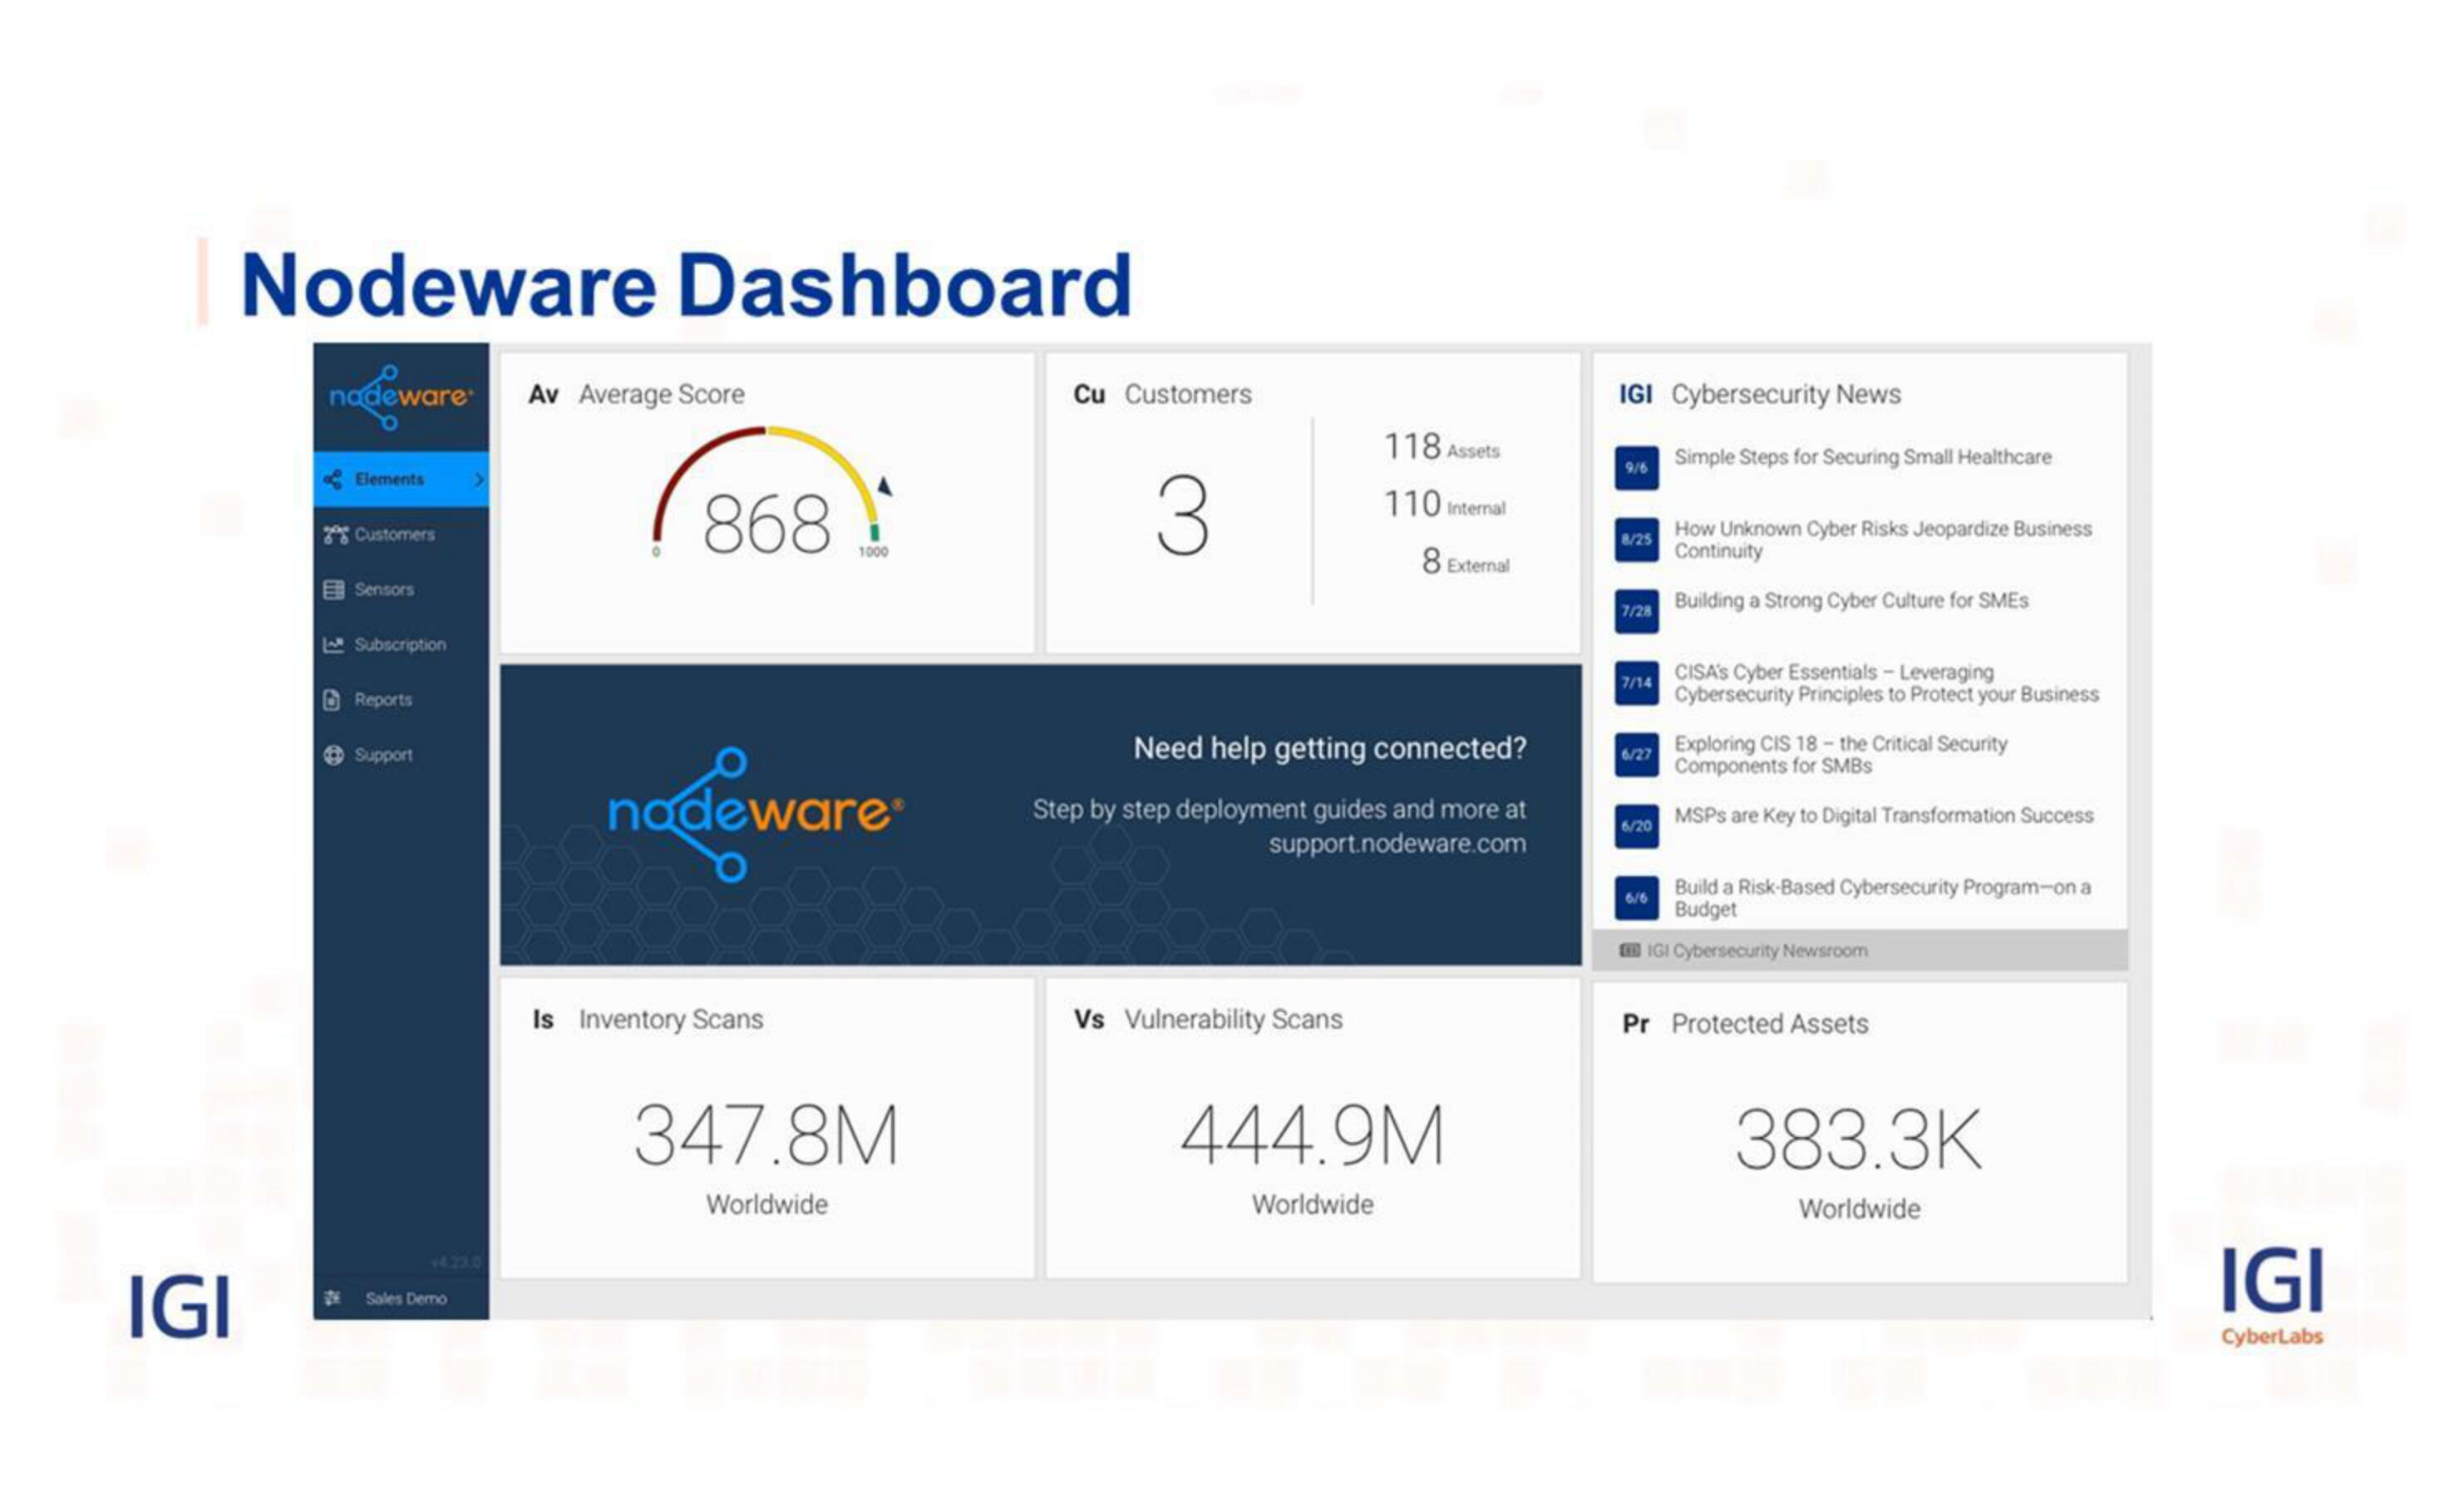The image size is (2464, 1496).
Task: Click the Nodeware logo in the sidebar
Action: pos(401,397)
